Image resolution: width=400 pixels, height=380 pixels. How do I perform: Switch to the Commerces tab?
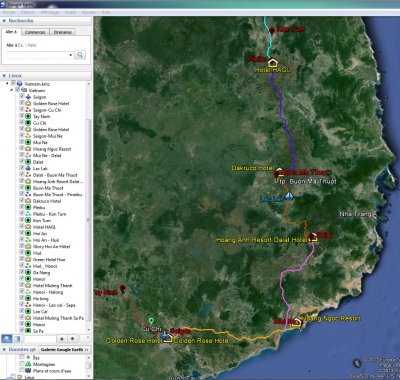point(35,32)
